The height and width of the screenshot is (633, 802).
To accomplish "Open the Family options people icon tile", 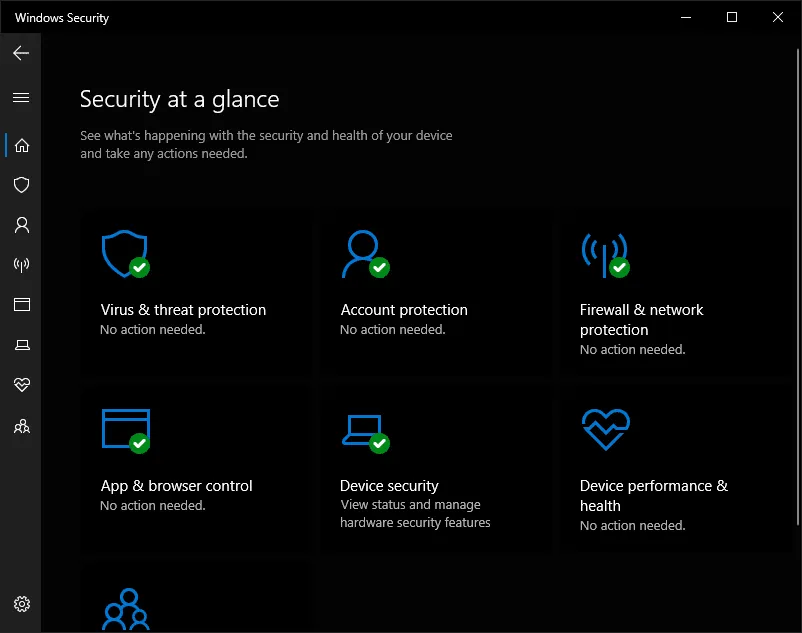I will point(126,609).
